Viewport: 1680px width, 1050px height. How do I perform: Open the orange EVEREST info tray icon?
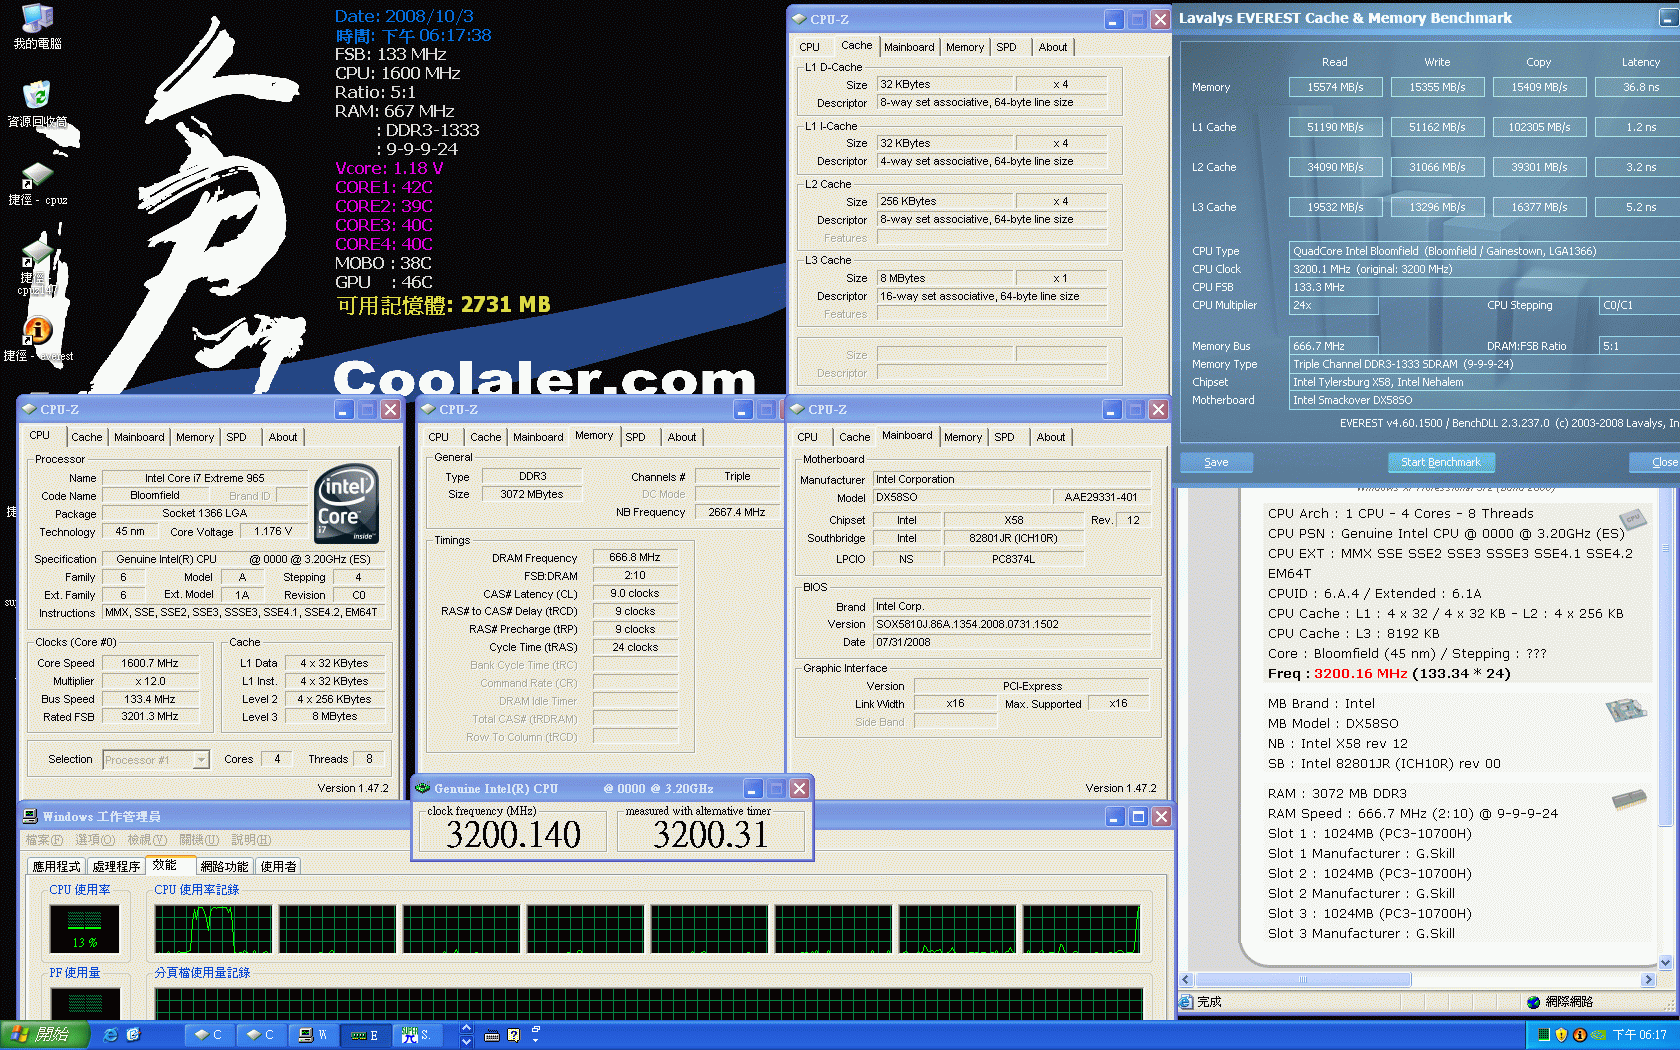point(1579,1035)
